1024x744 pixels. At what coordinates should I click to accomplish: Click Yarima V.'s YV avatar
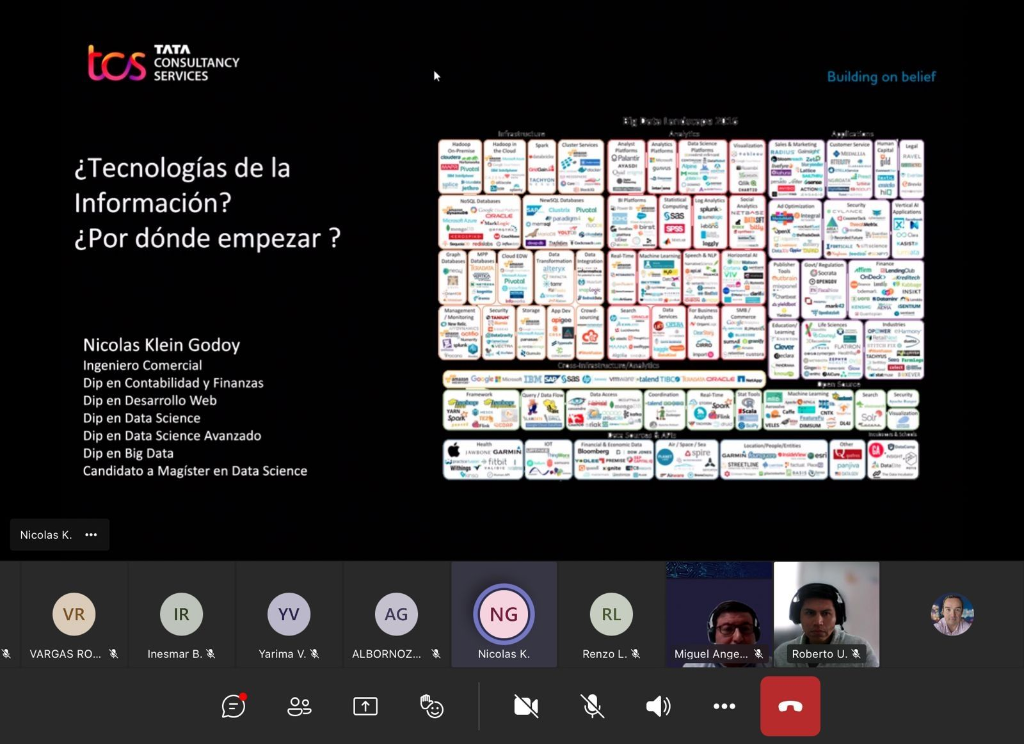(x=289, y=614)
